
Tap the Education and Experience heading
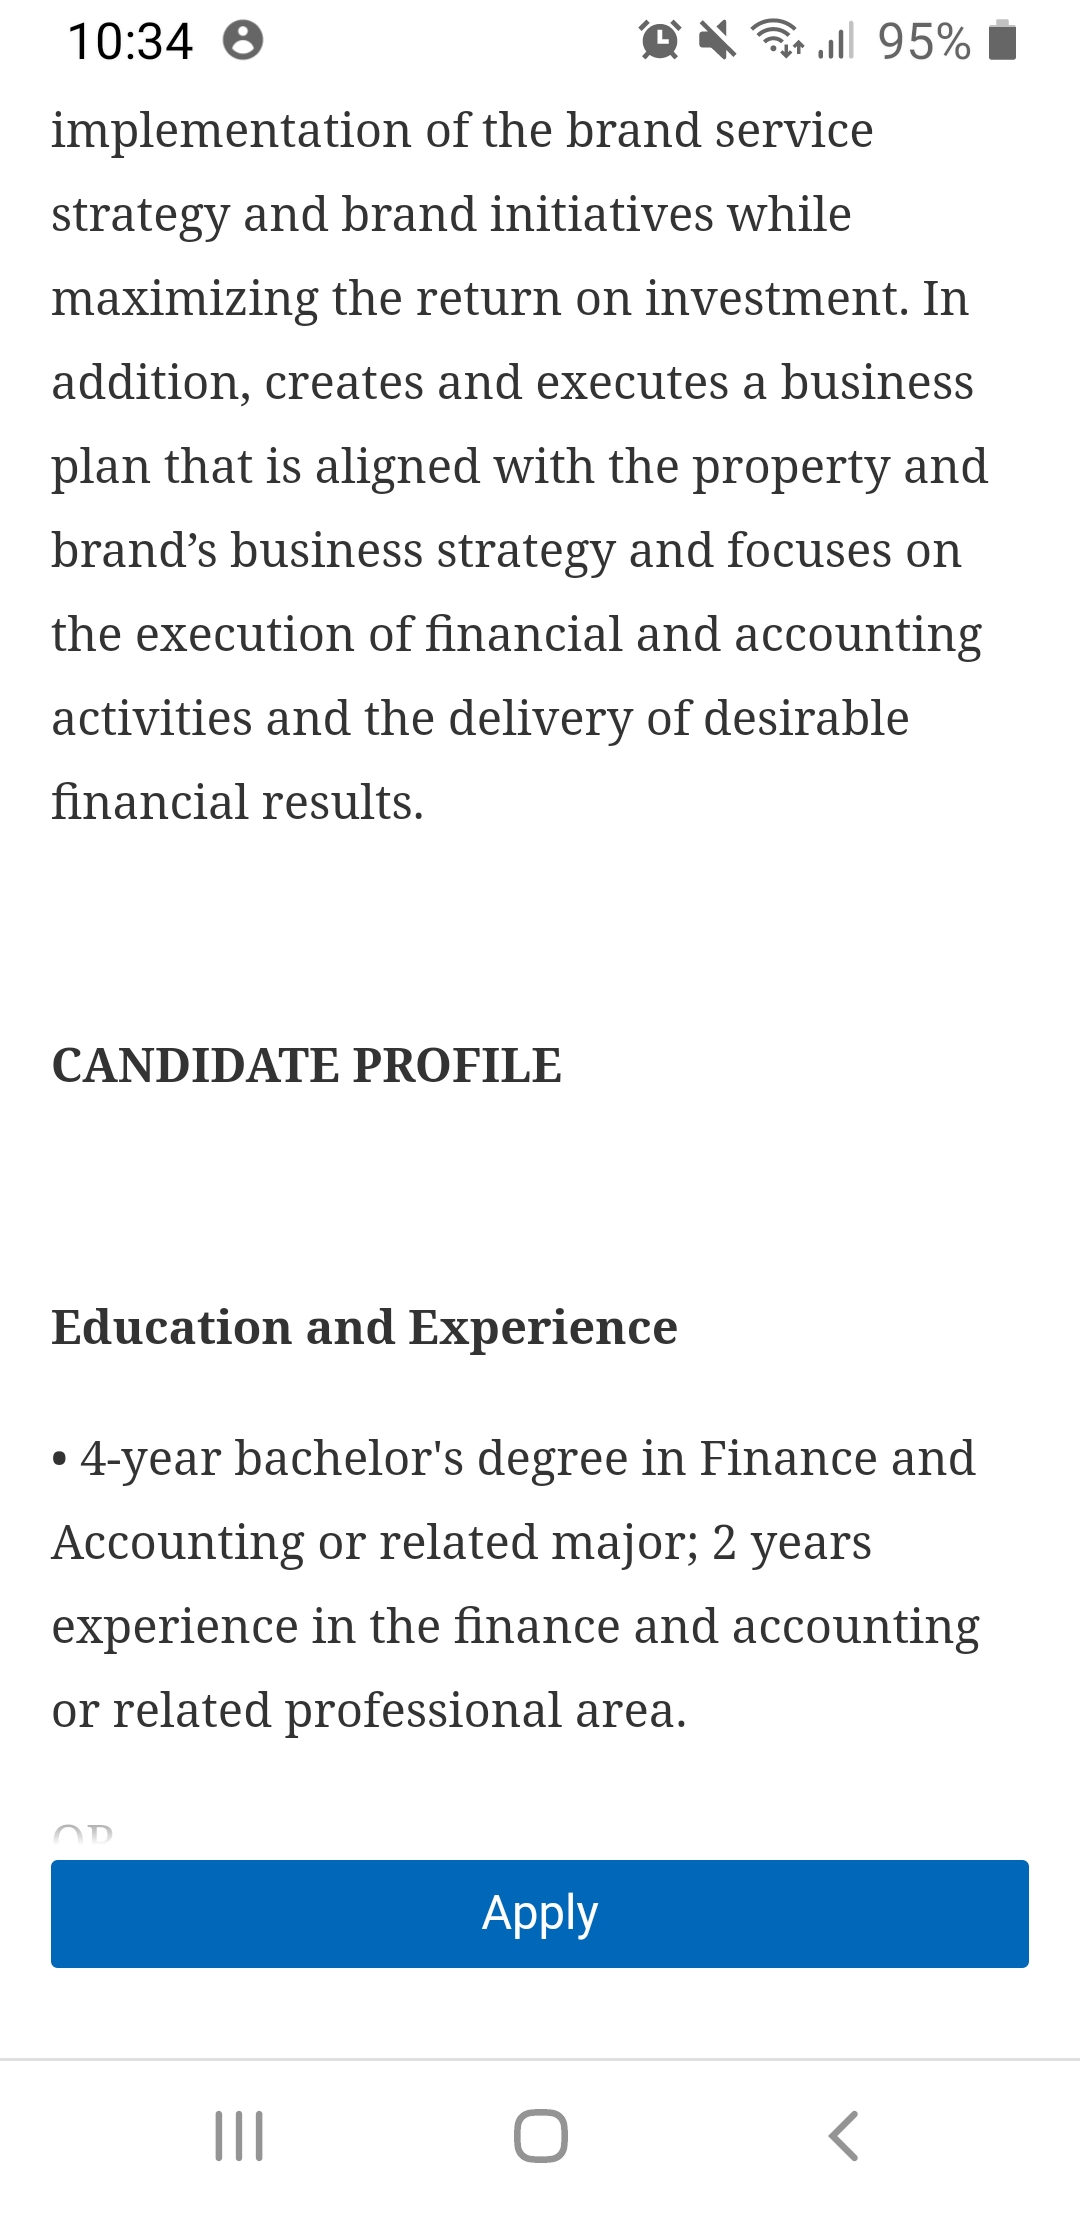(364, 1327)
